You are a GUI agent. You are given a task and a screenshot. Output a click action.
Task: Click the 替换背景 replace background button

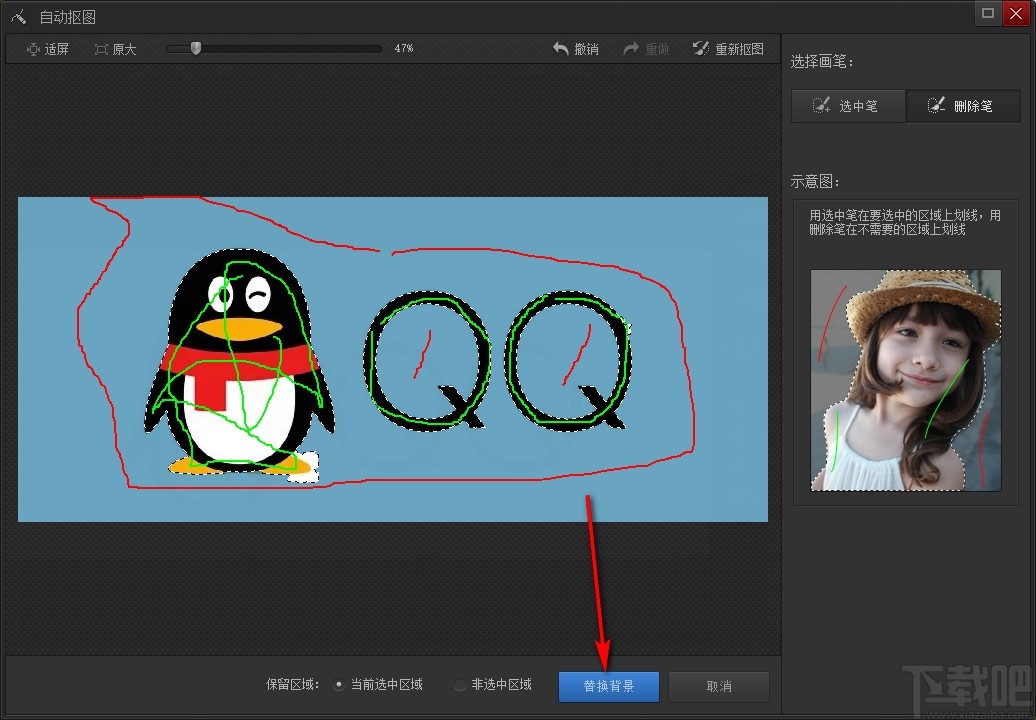point(609,686)
